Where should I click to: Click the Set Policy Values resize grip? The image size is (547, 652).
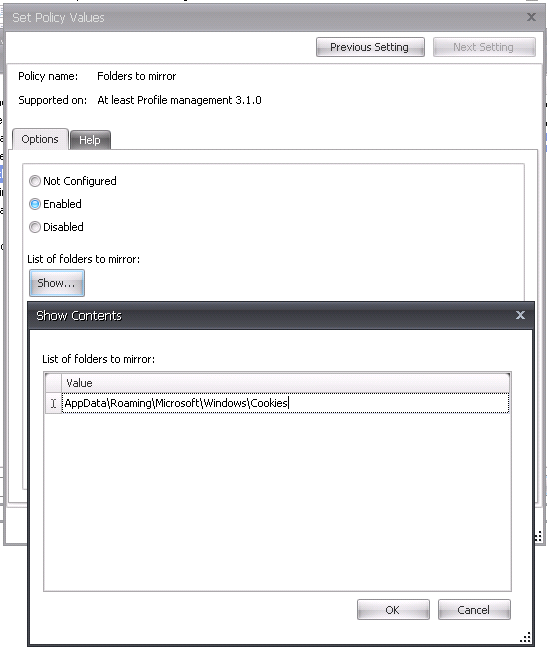point(538,536)
